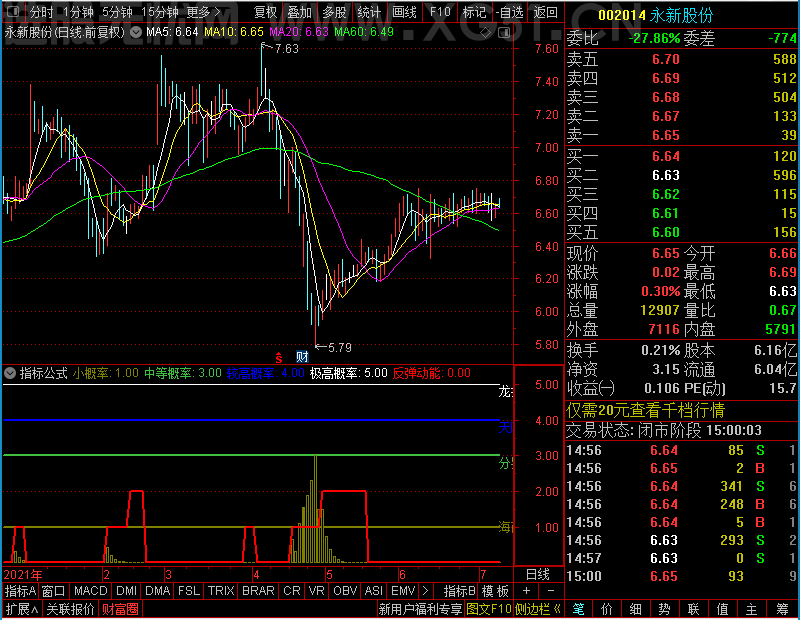This screenshot has width=800, height=620.
Task: Switch indicator to MACD
Action: click(90, 591)
